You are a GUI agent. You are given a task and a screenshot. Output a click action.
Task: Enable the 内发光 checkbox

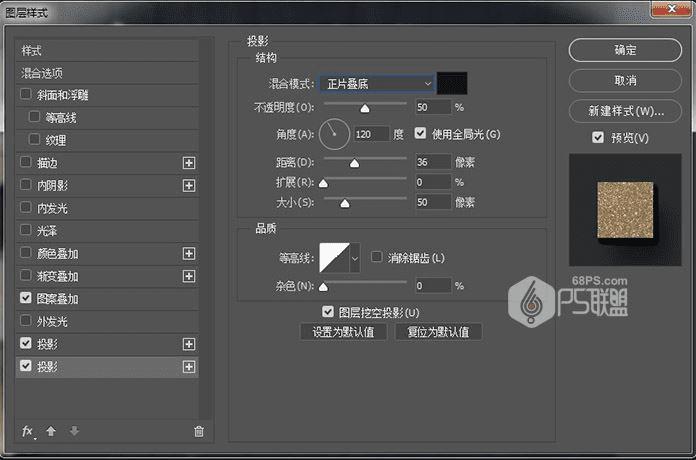pyautogui.click(x=26, y=207)
